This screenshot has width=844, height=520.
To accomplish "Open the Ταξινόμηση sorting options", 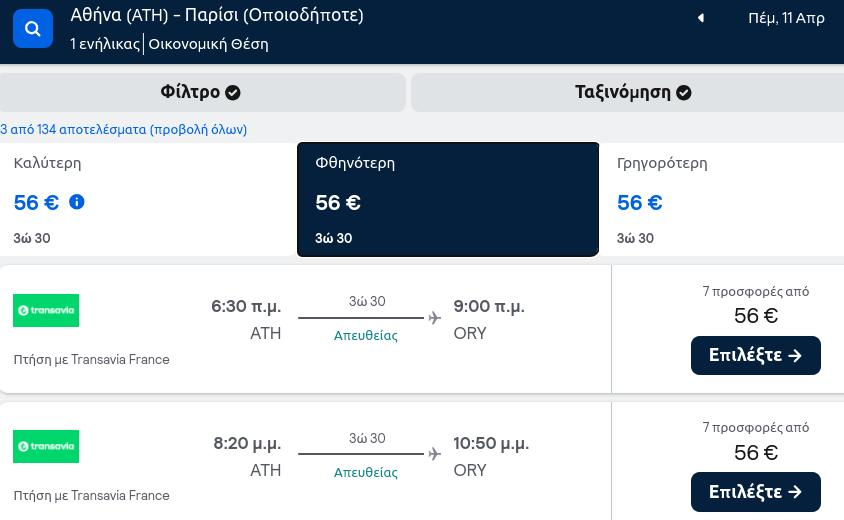I will [628, 93].
